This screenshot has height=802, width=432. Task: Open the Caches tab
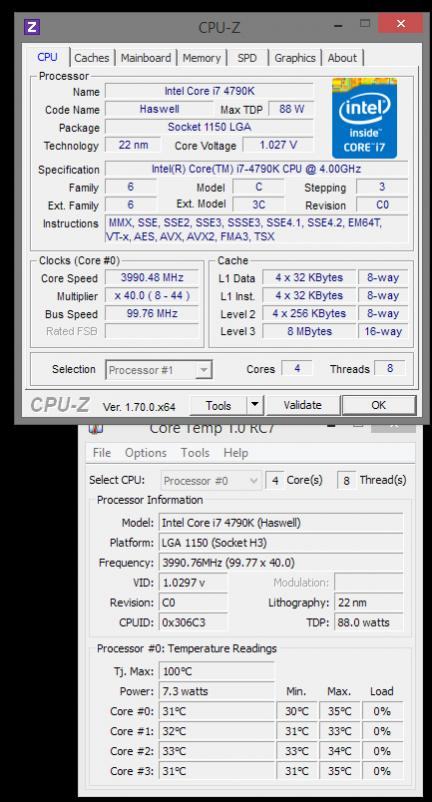tap(92, 58)
